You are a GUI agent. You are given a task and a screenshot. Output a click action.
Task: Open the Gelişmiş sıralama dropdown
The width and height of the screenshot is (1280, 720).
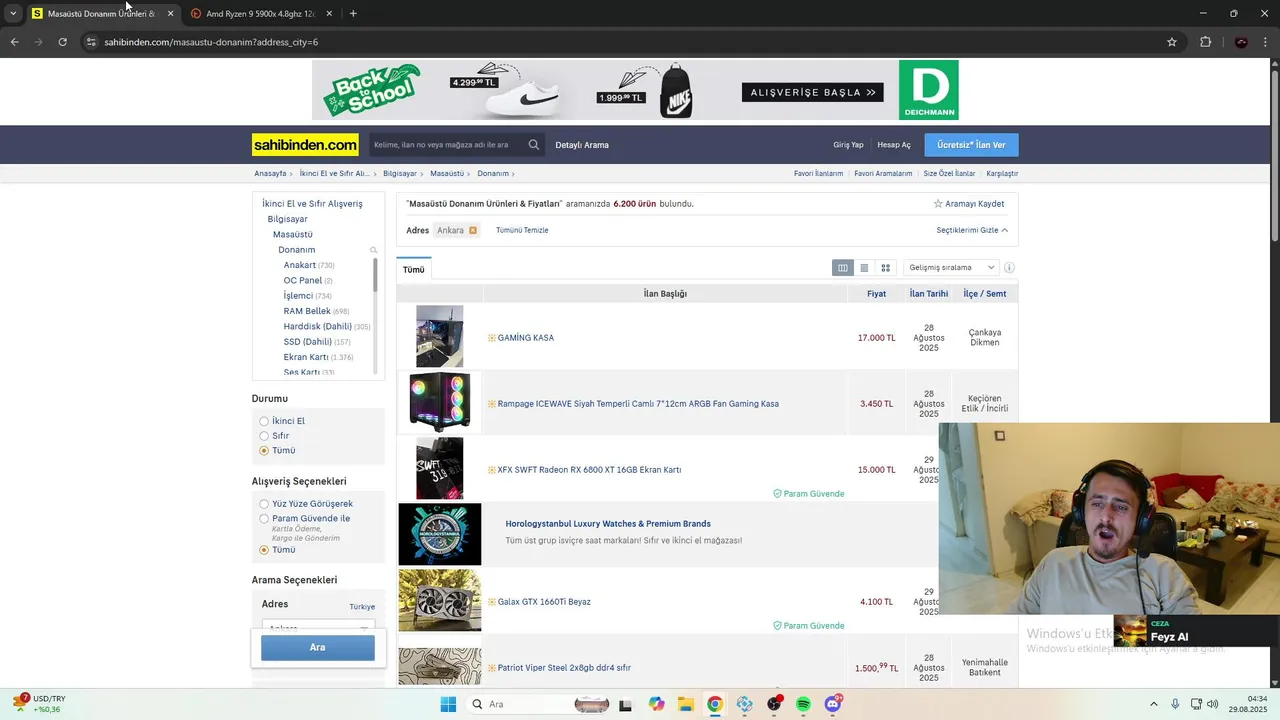coord(951,268)
